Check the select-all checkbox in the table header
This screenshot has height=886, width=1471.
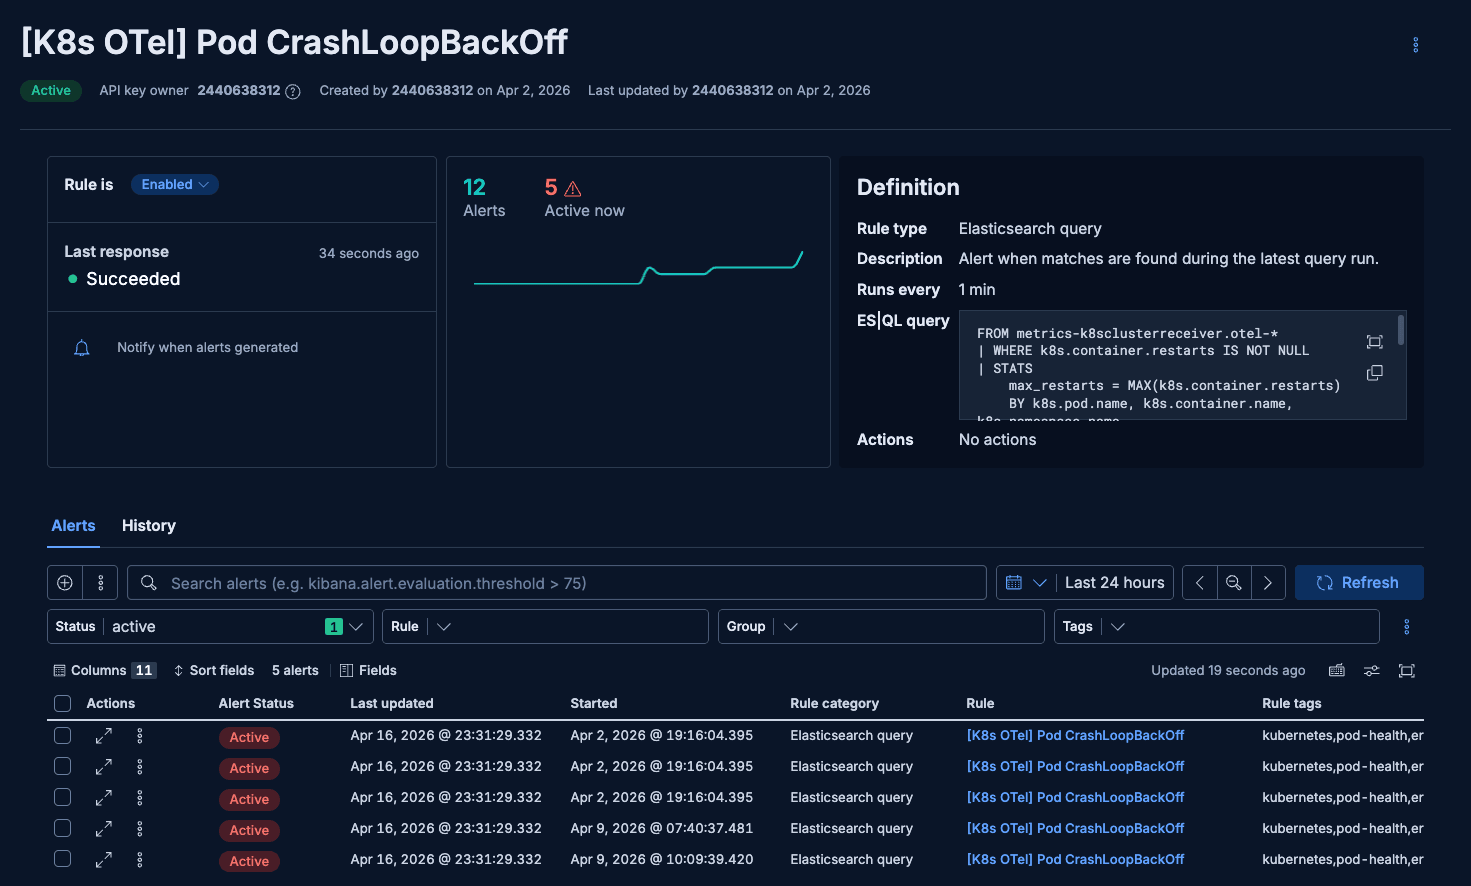[62, 703]
